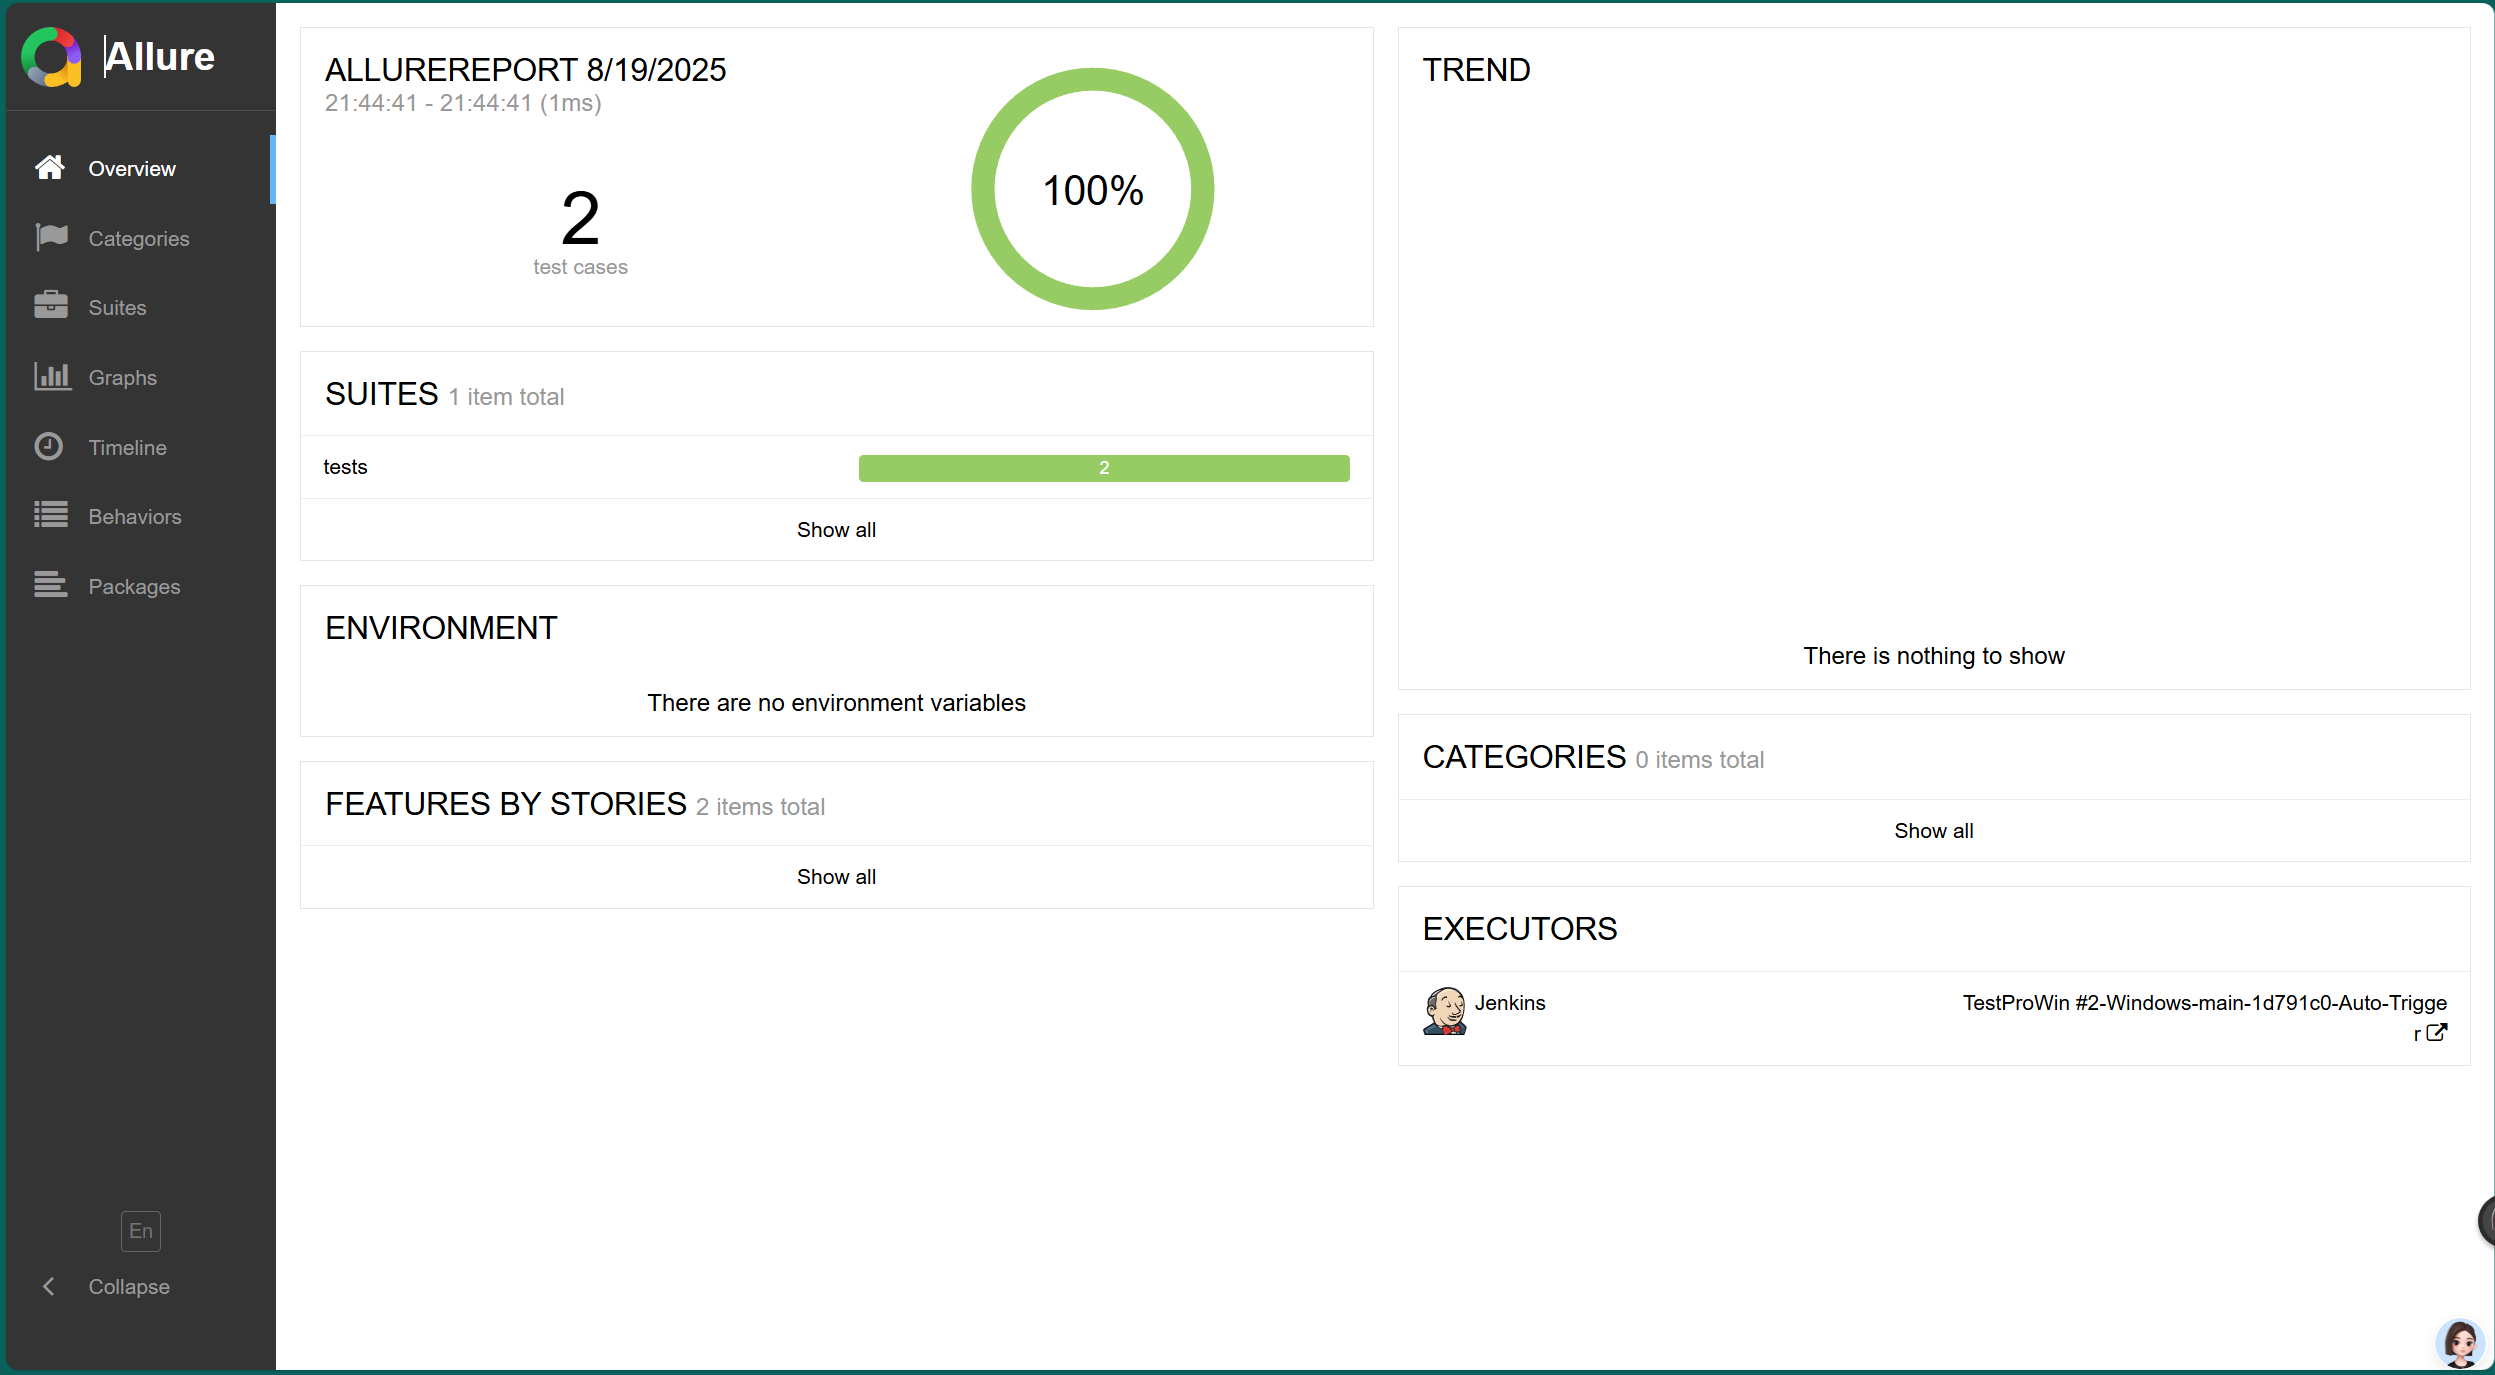Open the Jenkins build external link icon

pyautogui.click(x=2436, y=1033)
